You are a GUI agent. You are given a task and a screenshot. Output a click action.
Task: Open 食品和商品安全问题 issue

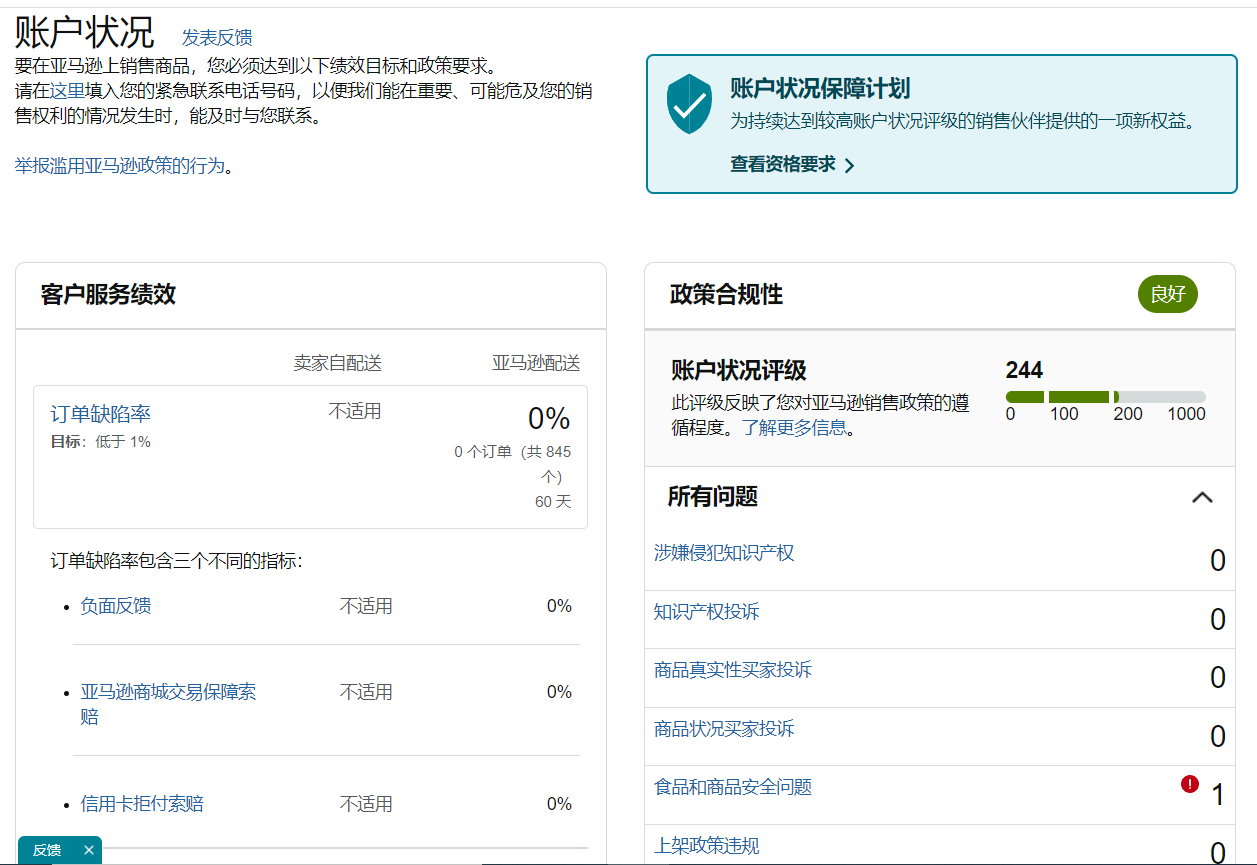tap(733, 787)
